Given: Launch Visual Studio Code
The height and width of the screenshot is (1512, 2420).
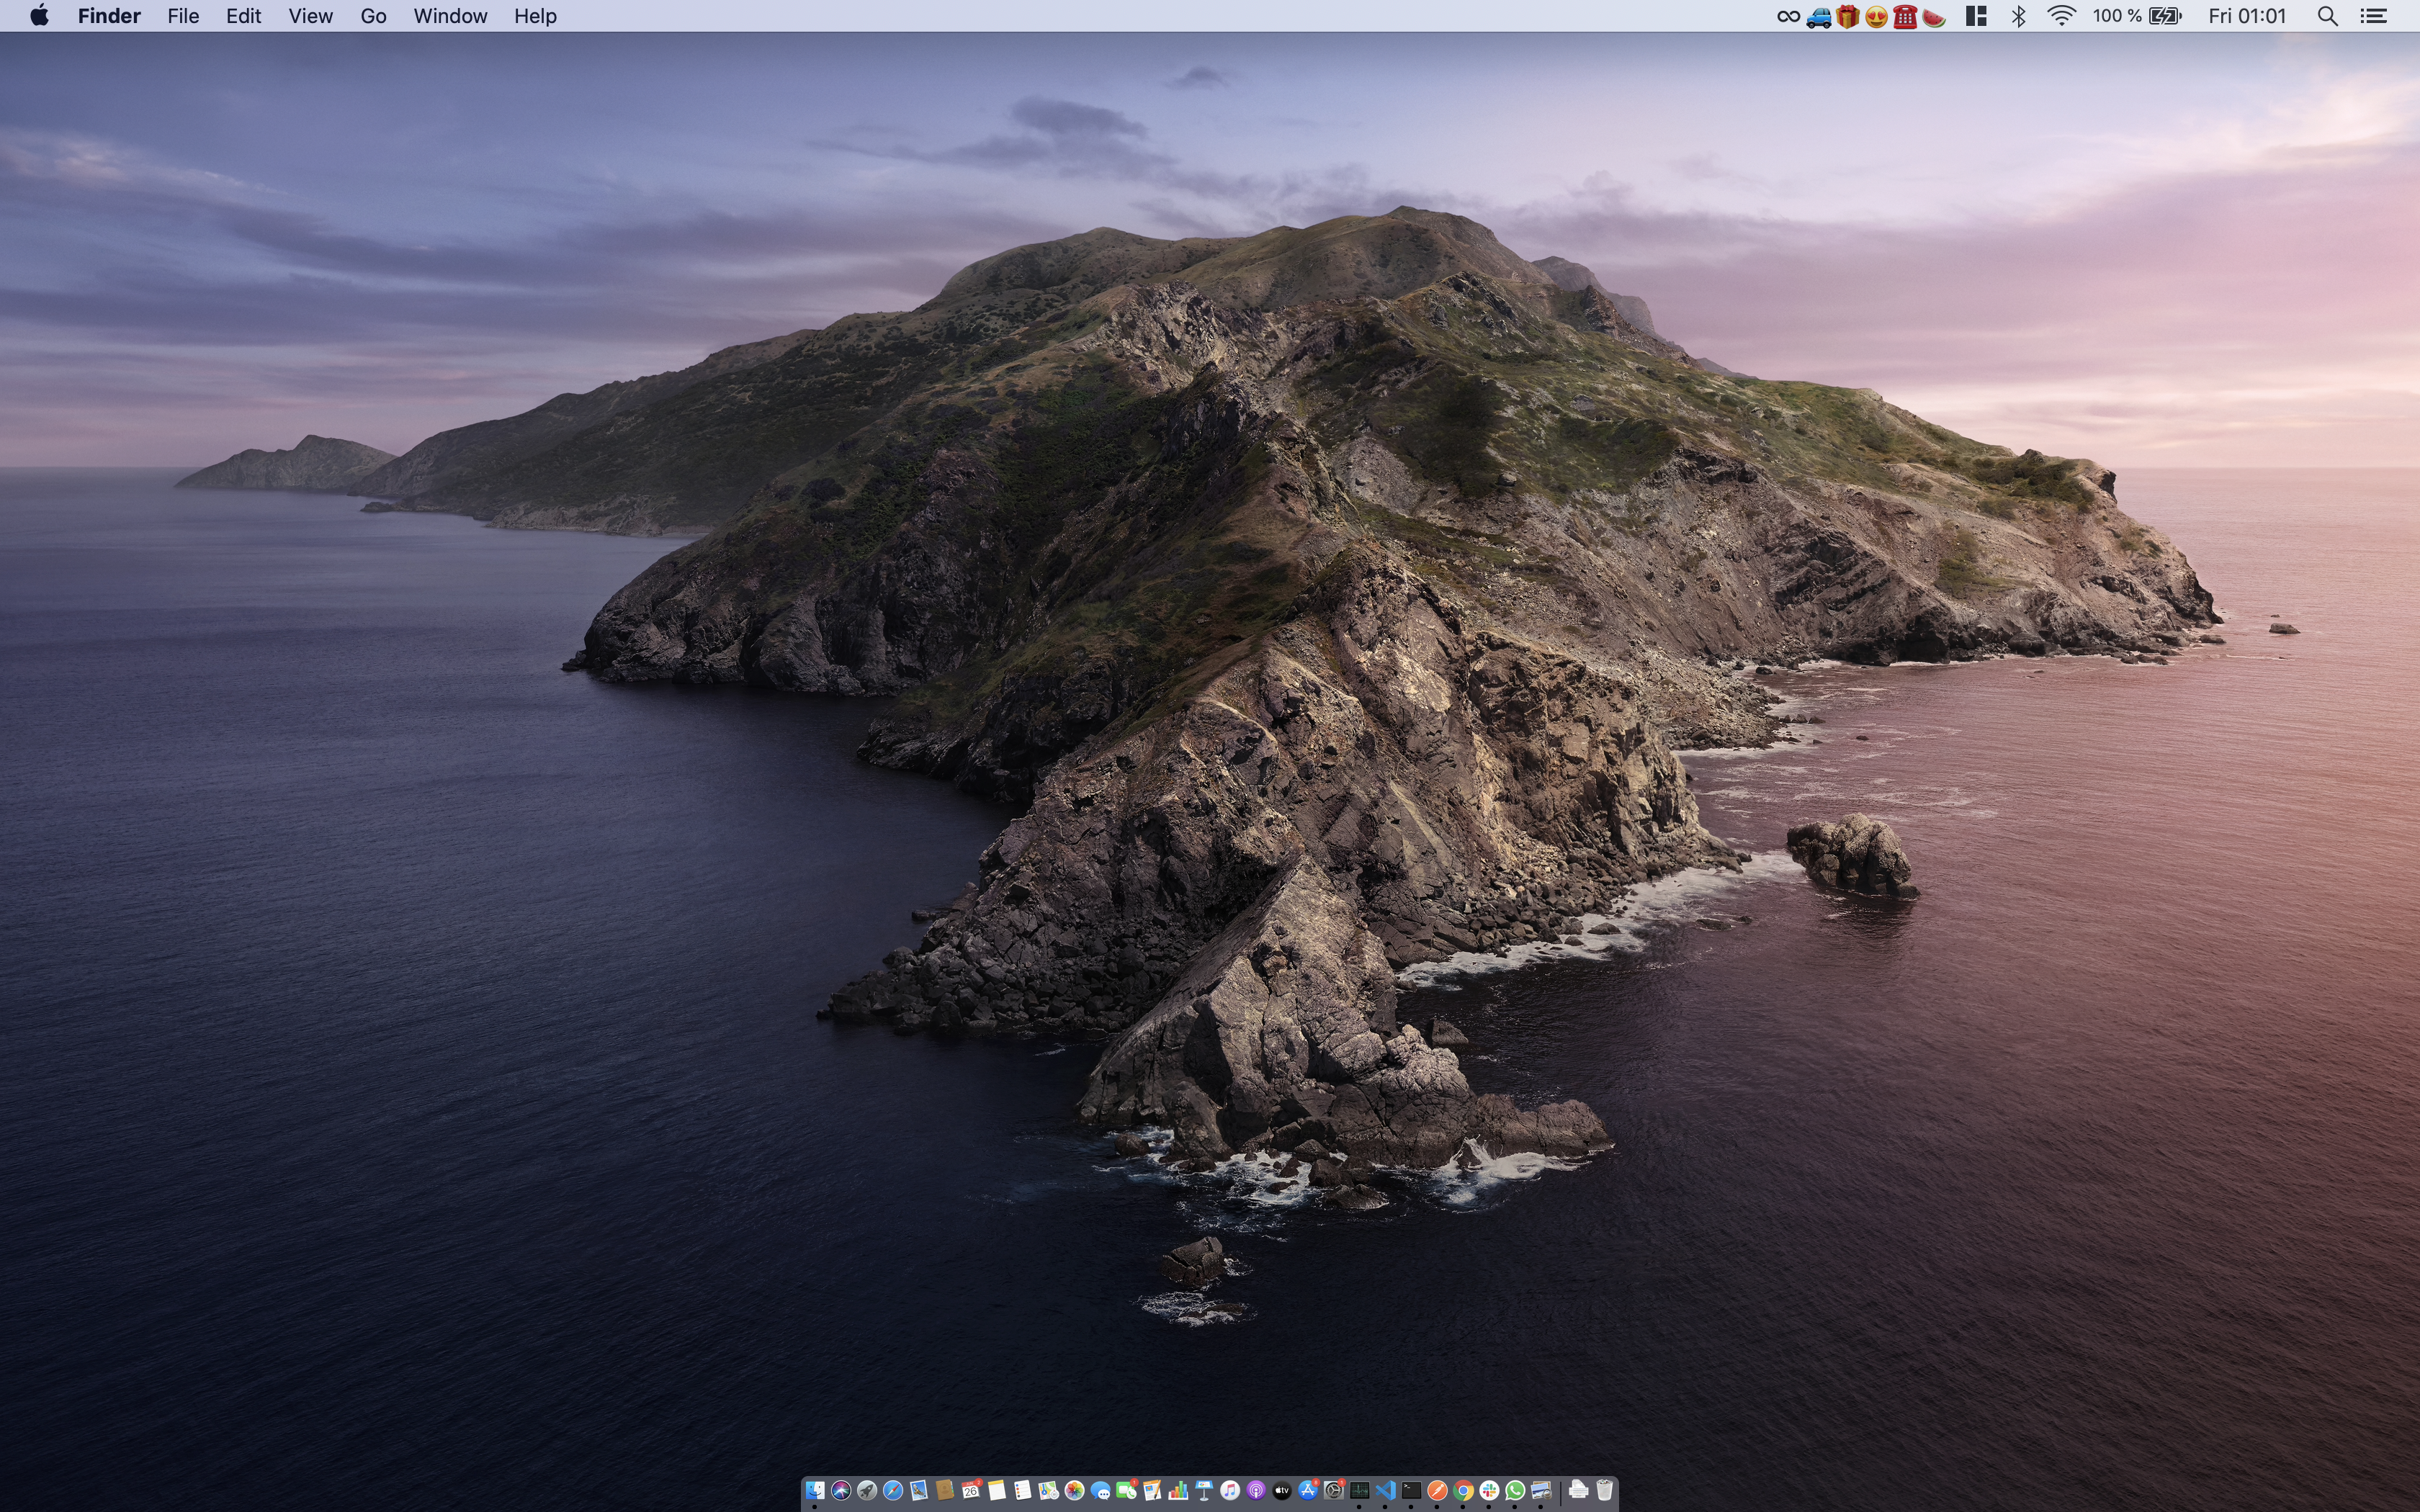Looking at the screenshot, I should tap(1386, 1490).
